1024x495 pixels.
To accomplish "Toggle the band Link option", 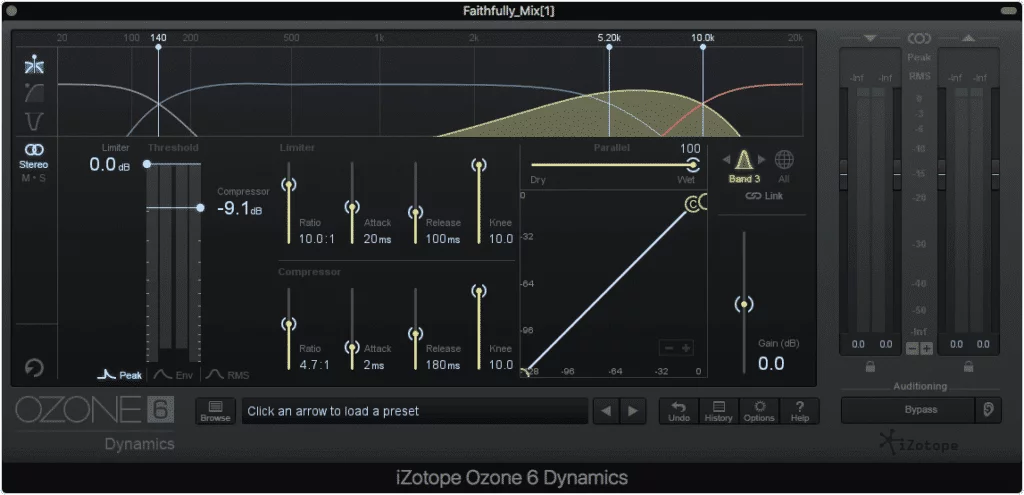I will [764, 196].
